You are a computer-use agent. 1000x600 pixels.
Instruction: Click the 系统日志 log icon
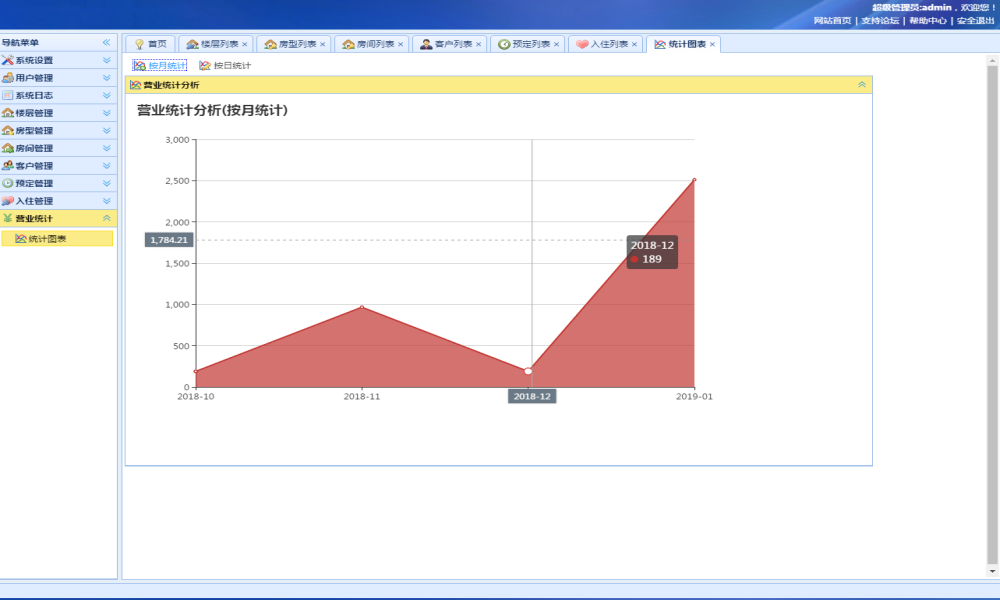point(8,95)
